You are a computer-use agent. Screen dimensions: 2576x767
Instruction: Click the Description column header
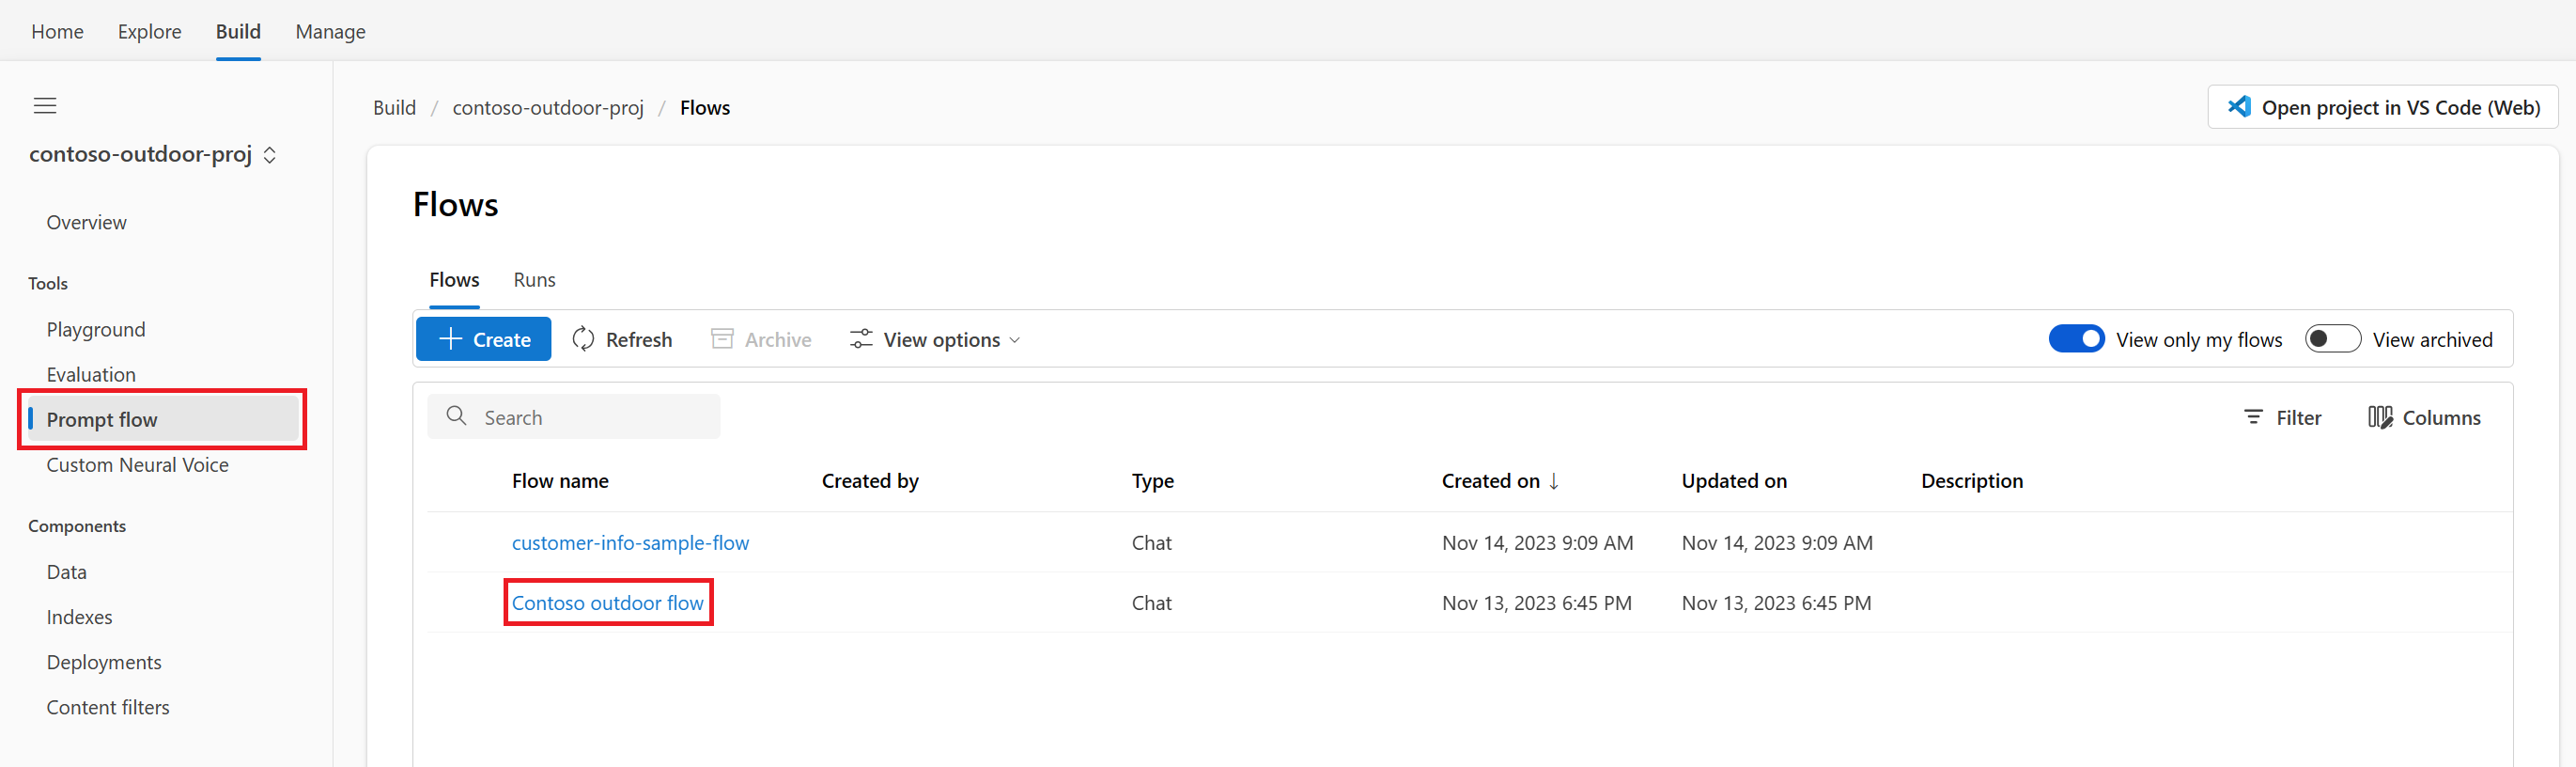click(x=1972, y=481)
